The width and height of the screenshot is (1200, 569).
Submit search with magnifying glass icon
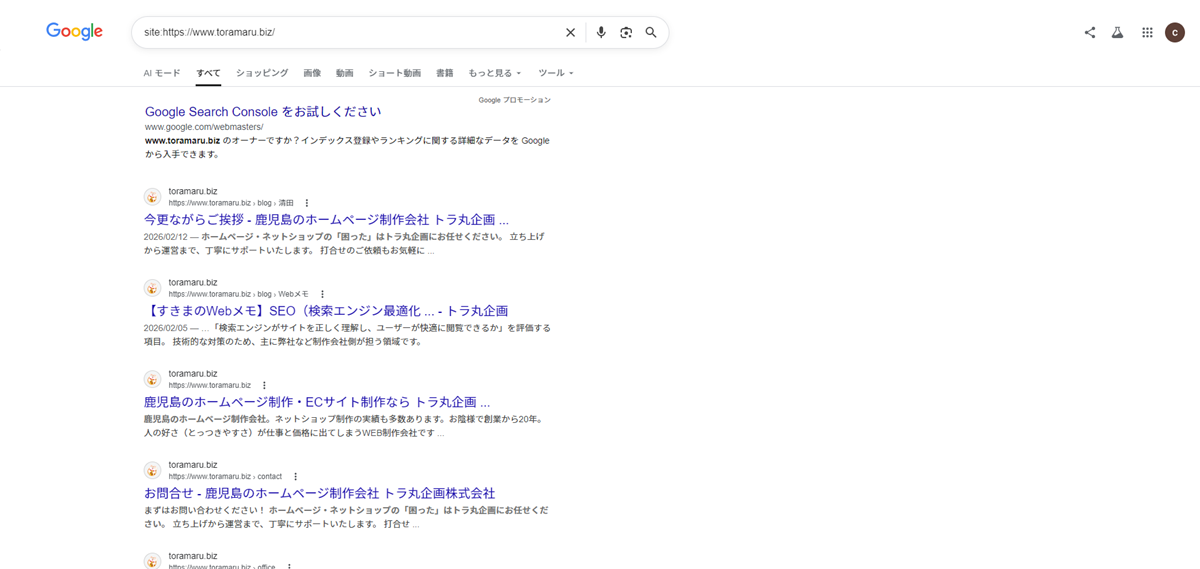pyautogui.click(x=651, y=32)
